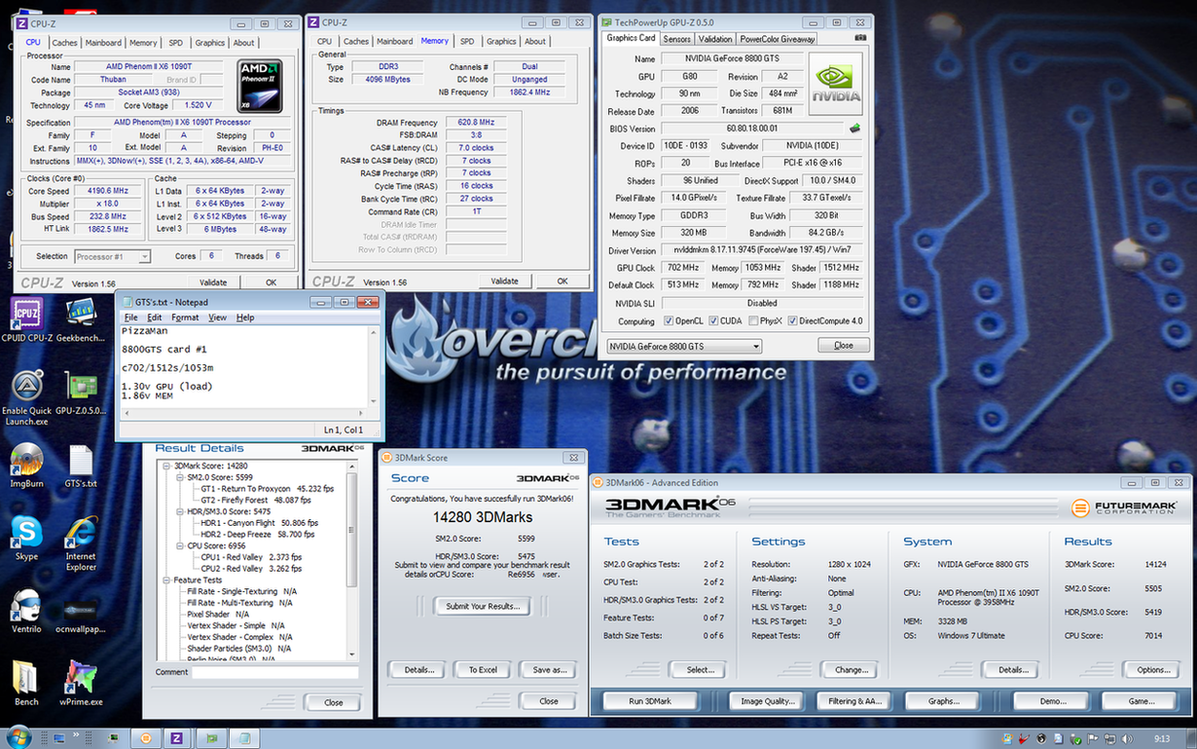Select Enable Quick Launch.exe desktop icon

tap(27, 397)
